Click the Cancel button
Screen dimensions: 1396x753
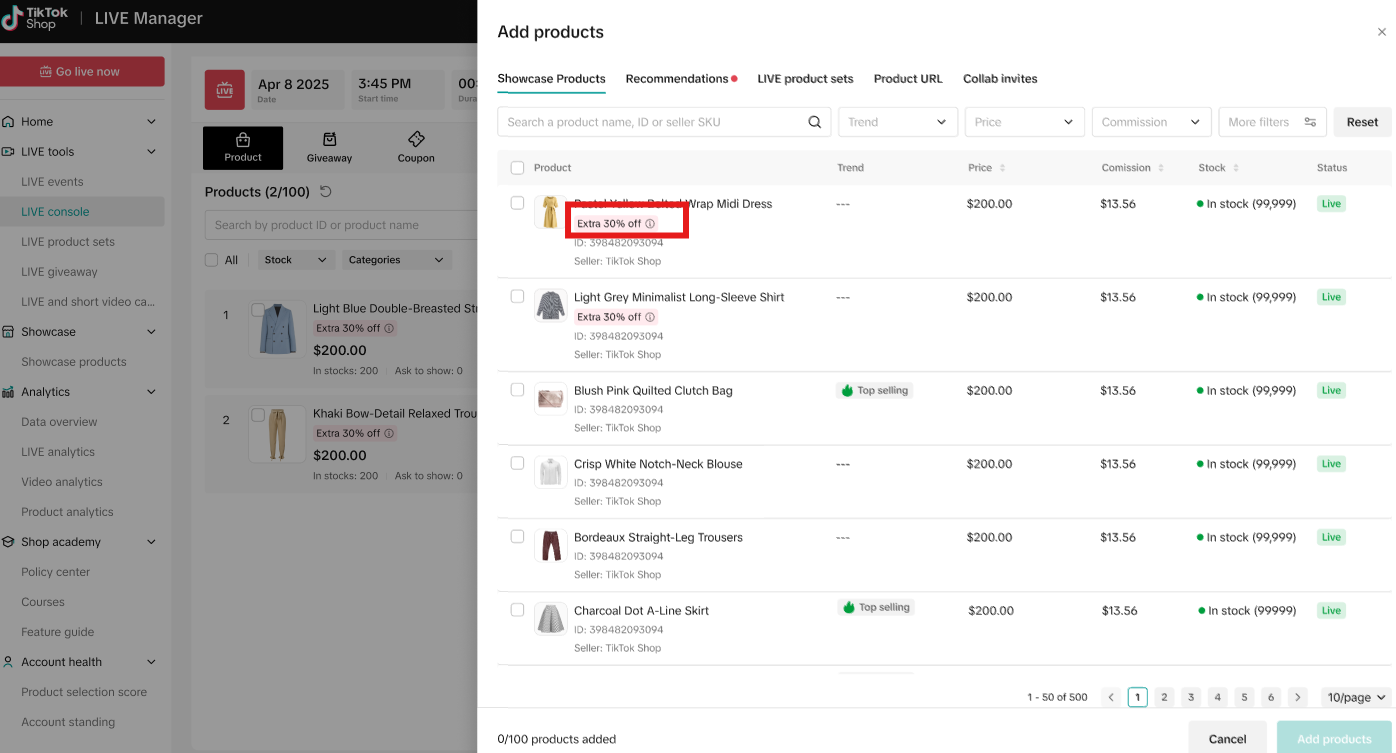(1227, 739)
